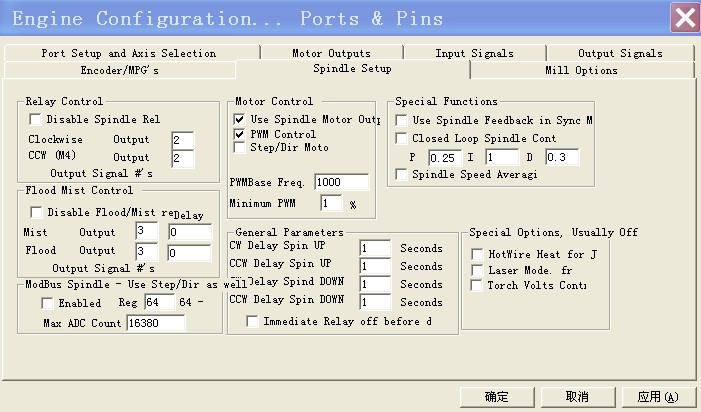Switch to the Motor Outputs tab
This screenshot has width=701, height=412.
point(331,53)
